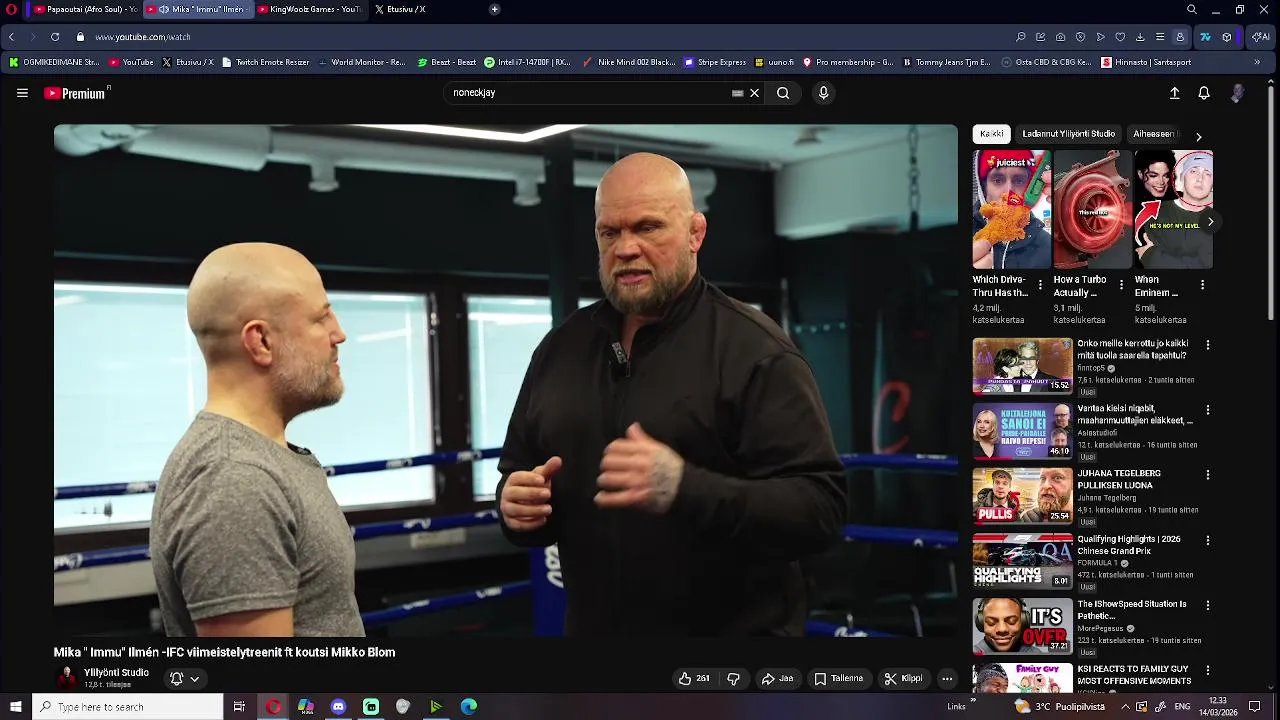Open Task View on taskbar
Image resolution: width=1280 pixels, height=720 pixels.
[239, 707]
